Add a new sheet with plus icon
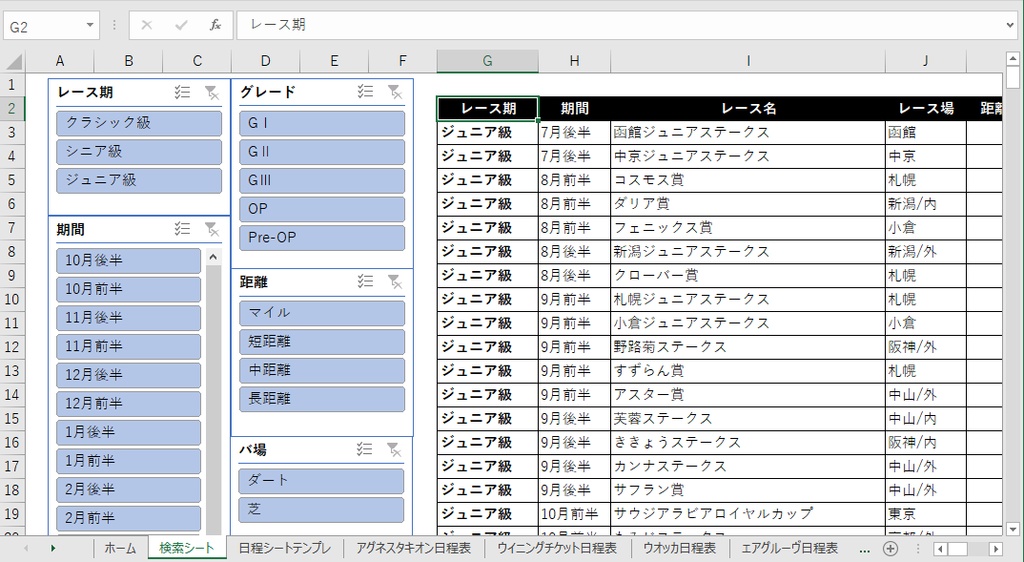1024x562 pixels. 890,548
